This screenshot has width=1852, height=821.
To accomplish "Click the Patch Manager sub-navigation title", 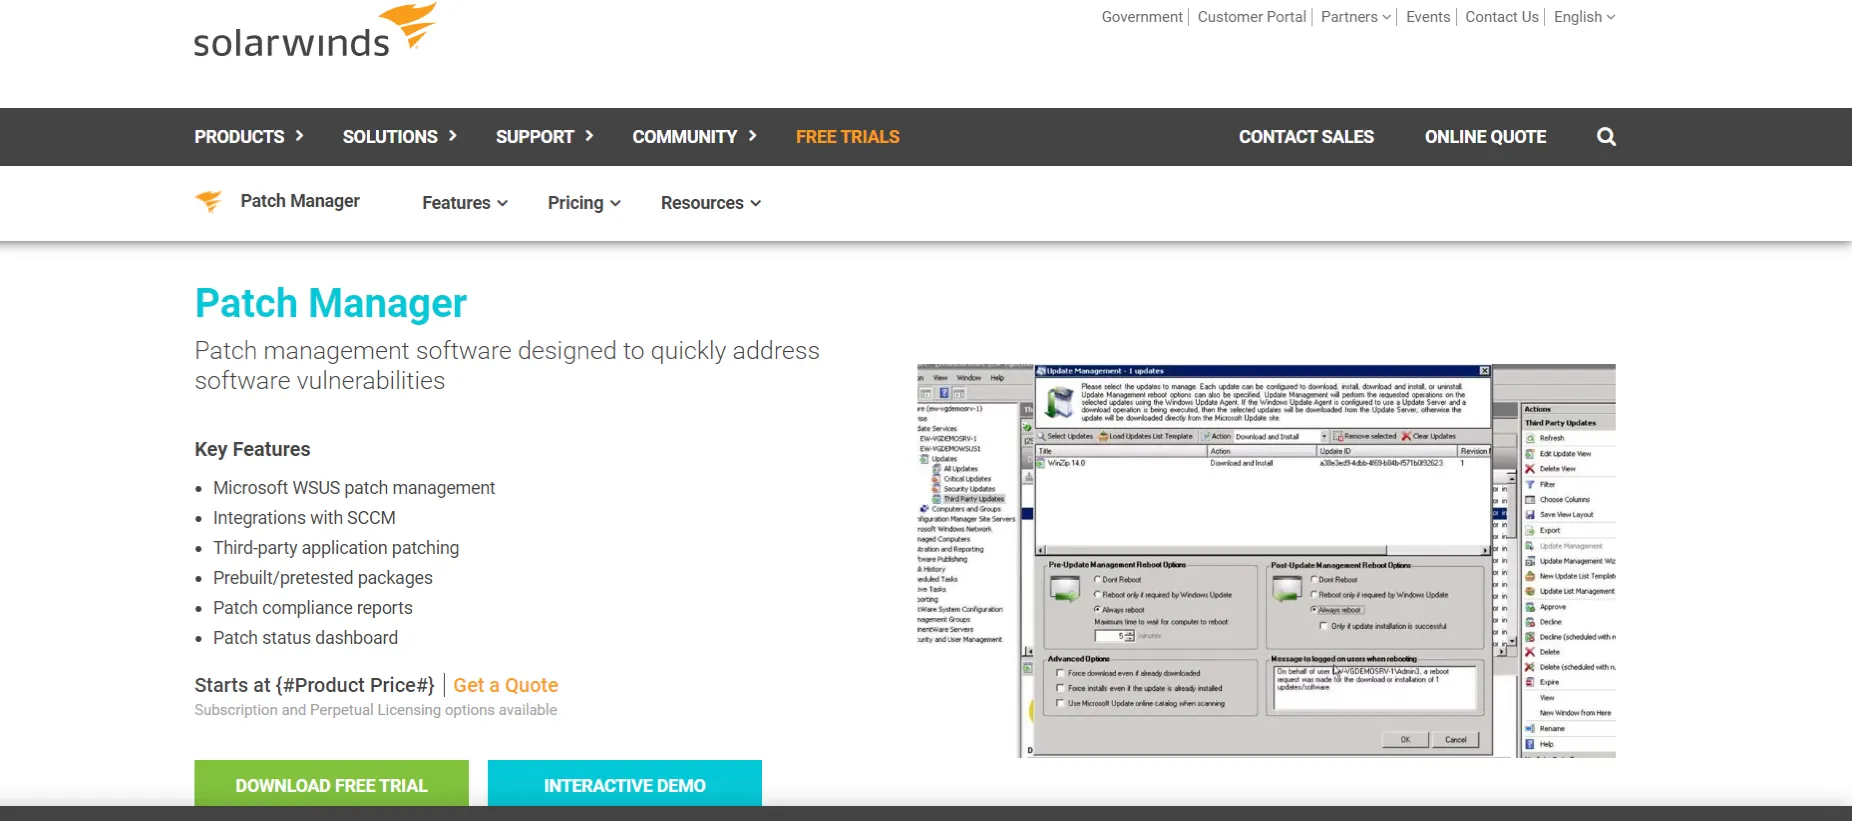I will tap(300, 201).
